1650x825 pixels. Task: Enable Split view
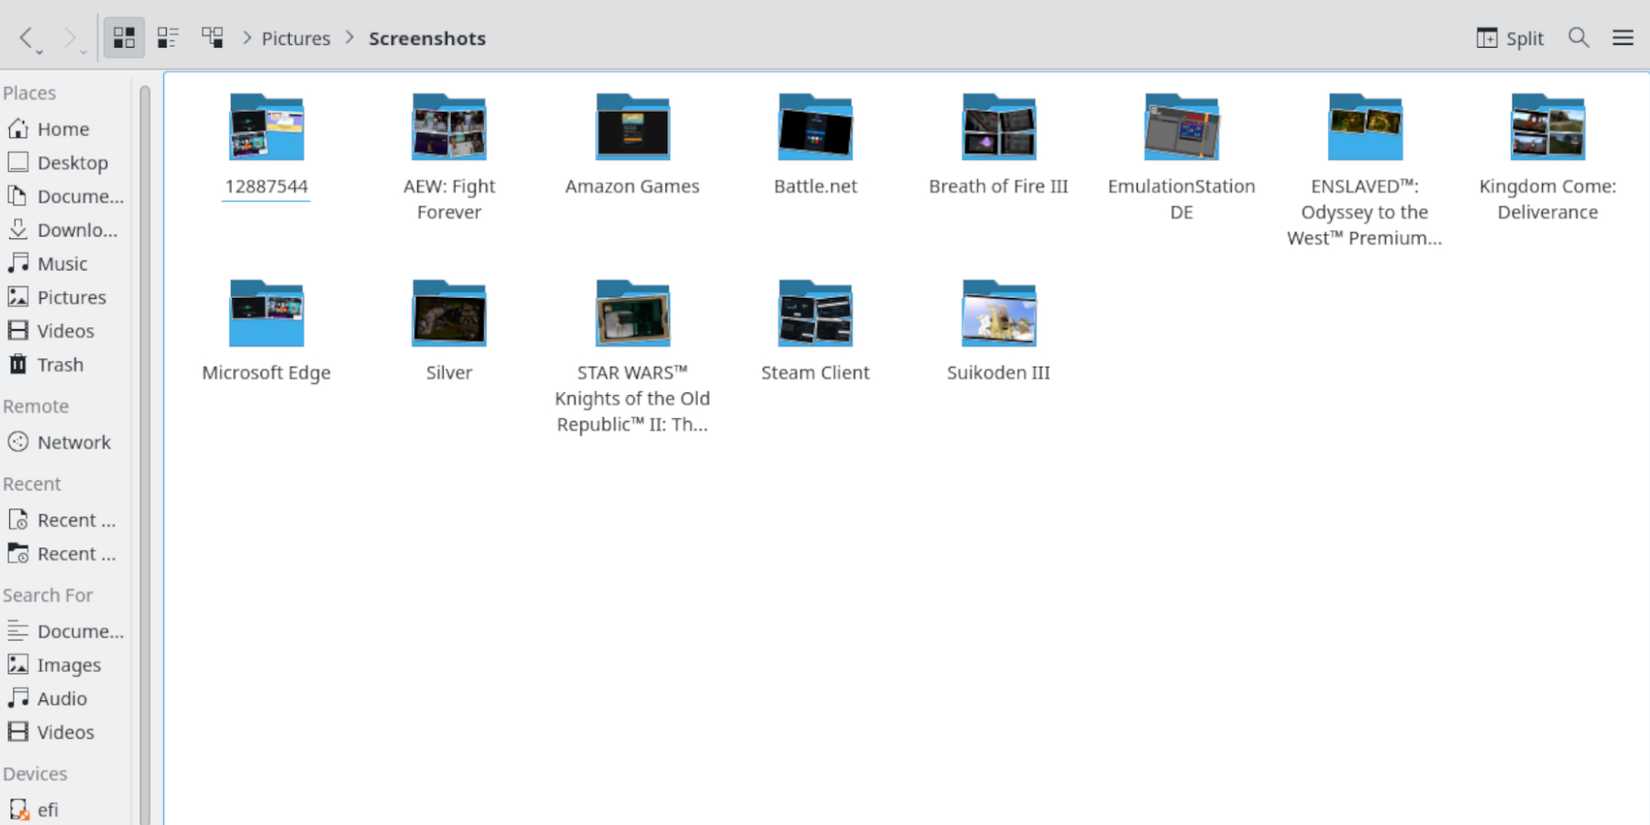[x=1510, y=38]
